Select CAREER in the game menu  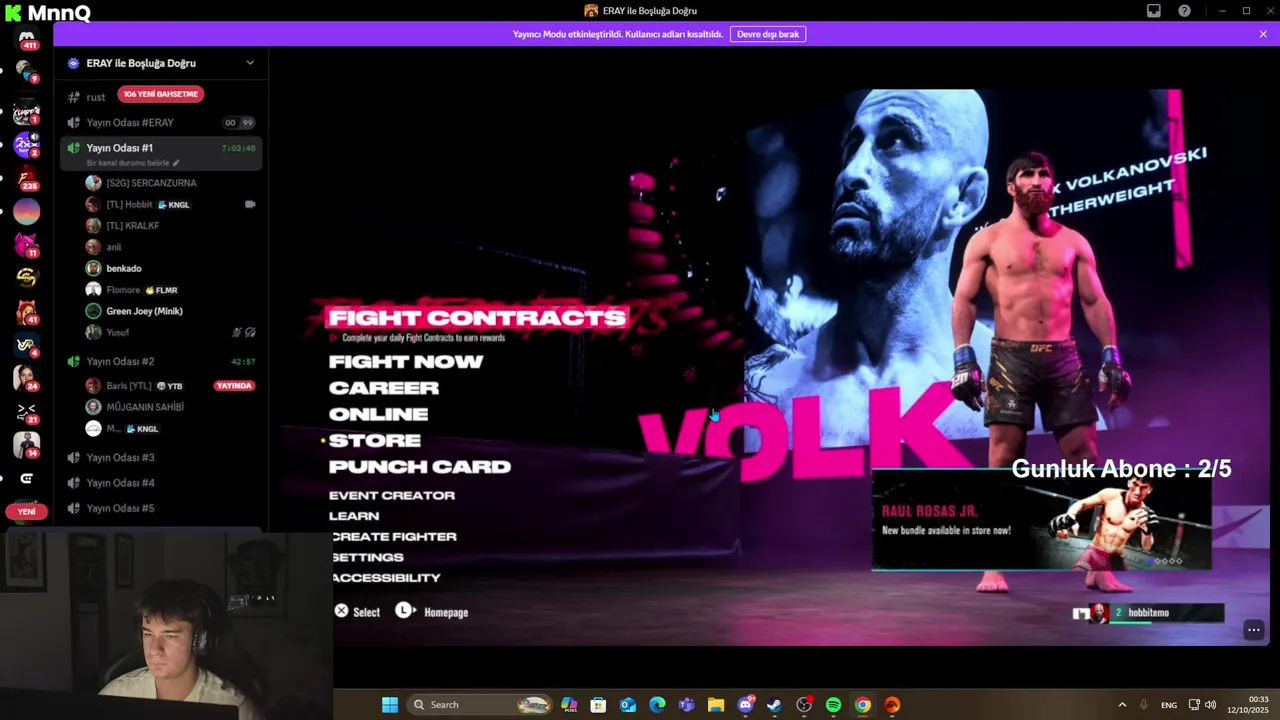pyautogui.click(x=384, y=388)
